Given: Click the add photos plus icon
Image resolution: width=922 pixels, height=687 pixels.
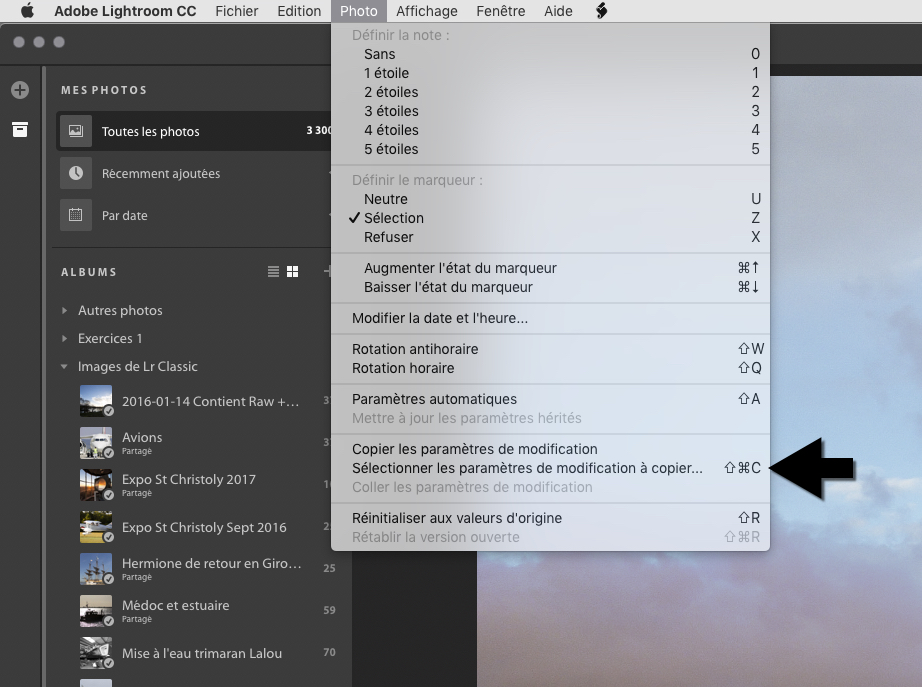Looking at the screenshot, I should pyautogui.click(x=20, y=90).
